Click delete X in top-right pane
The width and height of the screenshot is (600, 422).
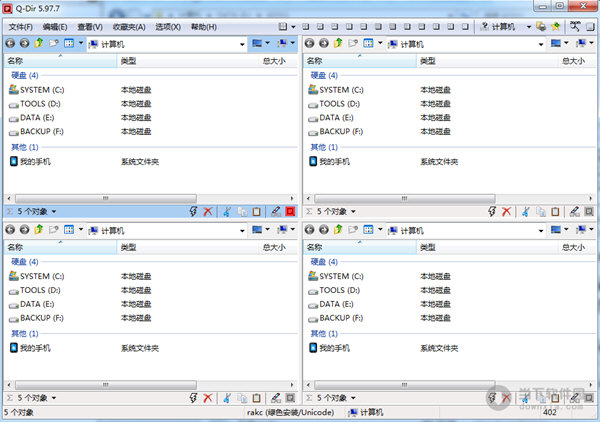tap(507, 212)
